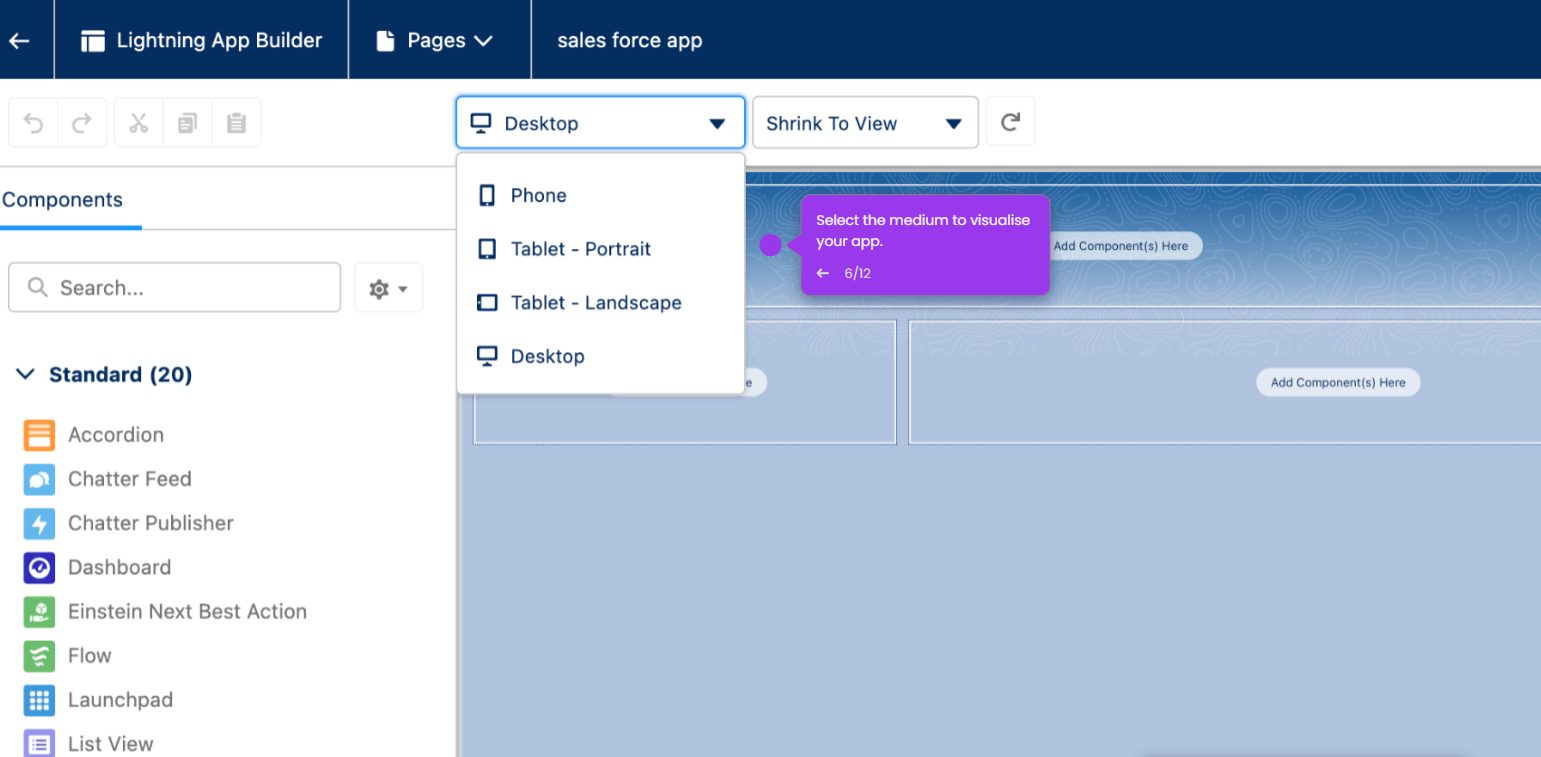Select the Chatter Publisher lightning icon

click(39, 523)
